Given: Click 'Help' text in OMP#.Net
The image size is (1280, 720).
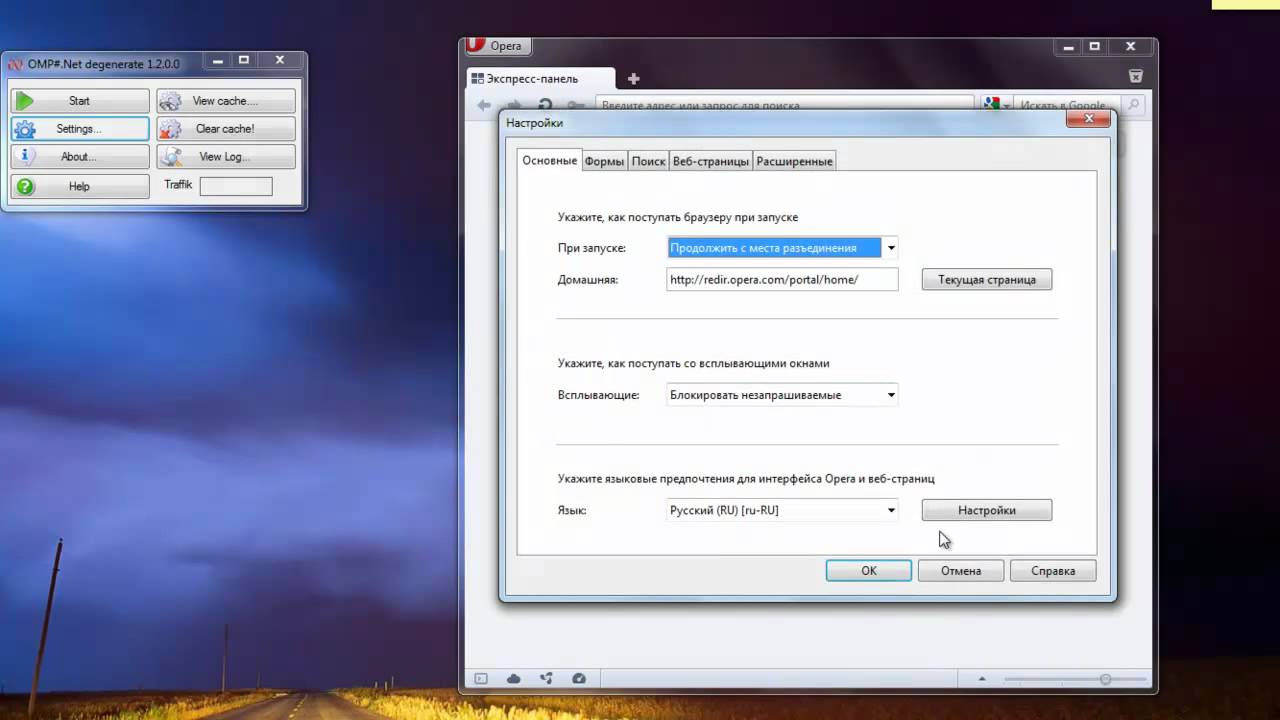Looking at the screenshot, I should [79, 186].
